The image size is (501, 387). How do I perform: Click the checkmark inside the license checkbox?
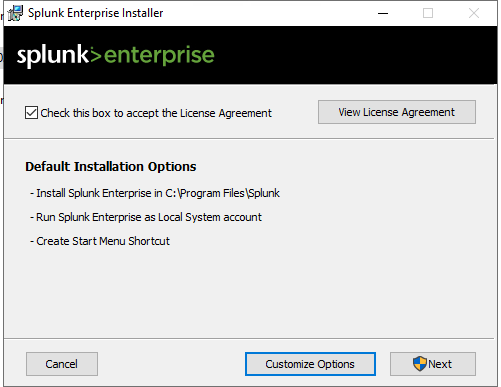(x=31, y=113)
